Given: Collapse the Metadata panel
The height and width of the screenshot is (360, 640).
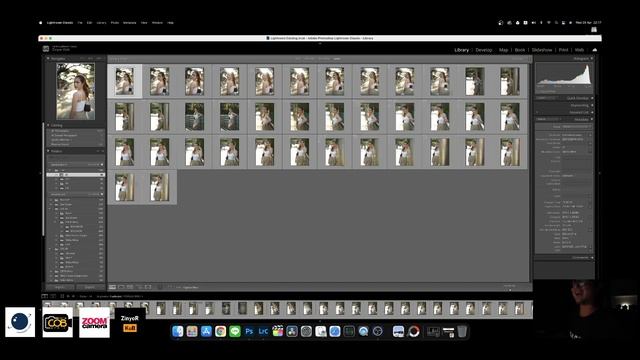Looking at the screenshot, I should tap(591, 119).
